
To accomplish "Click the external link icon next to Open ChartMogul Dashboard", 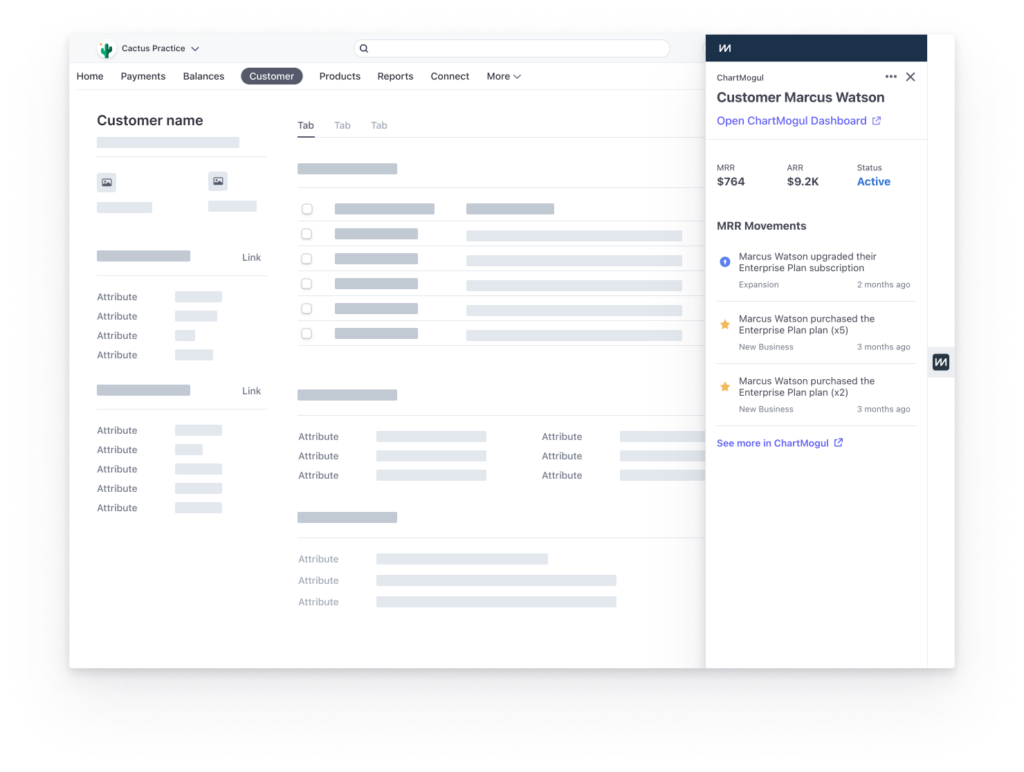I will pos(876,121).
